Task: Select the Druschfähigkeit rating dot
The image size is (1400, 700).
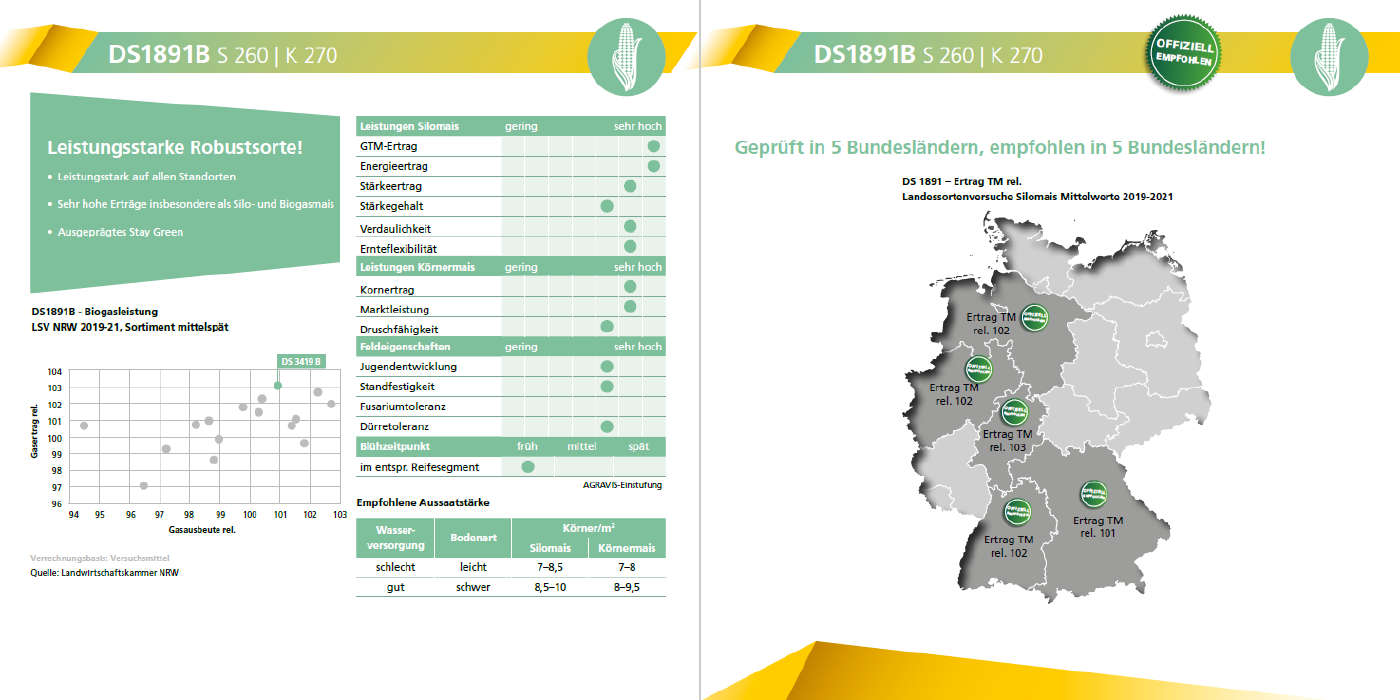Action: [x=607, y=327]
